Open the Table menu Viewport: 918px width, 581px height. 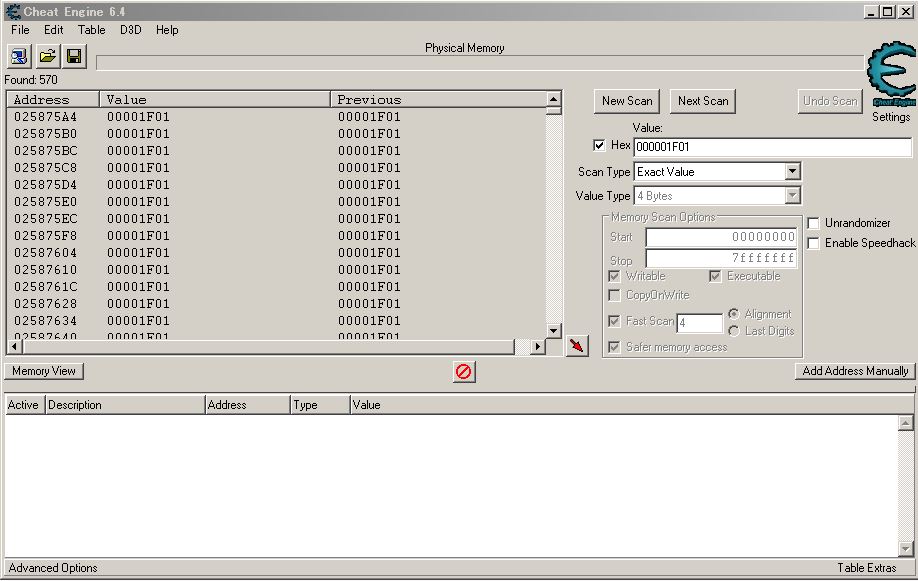[91, 30]
